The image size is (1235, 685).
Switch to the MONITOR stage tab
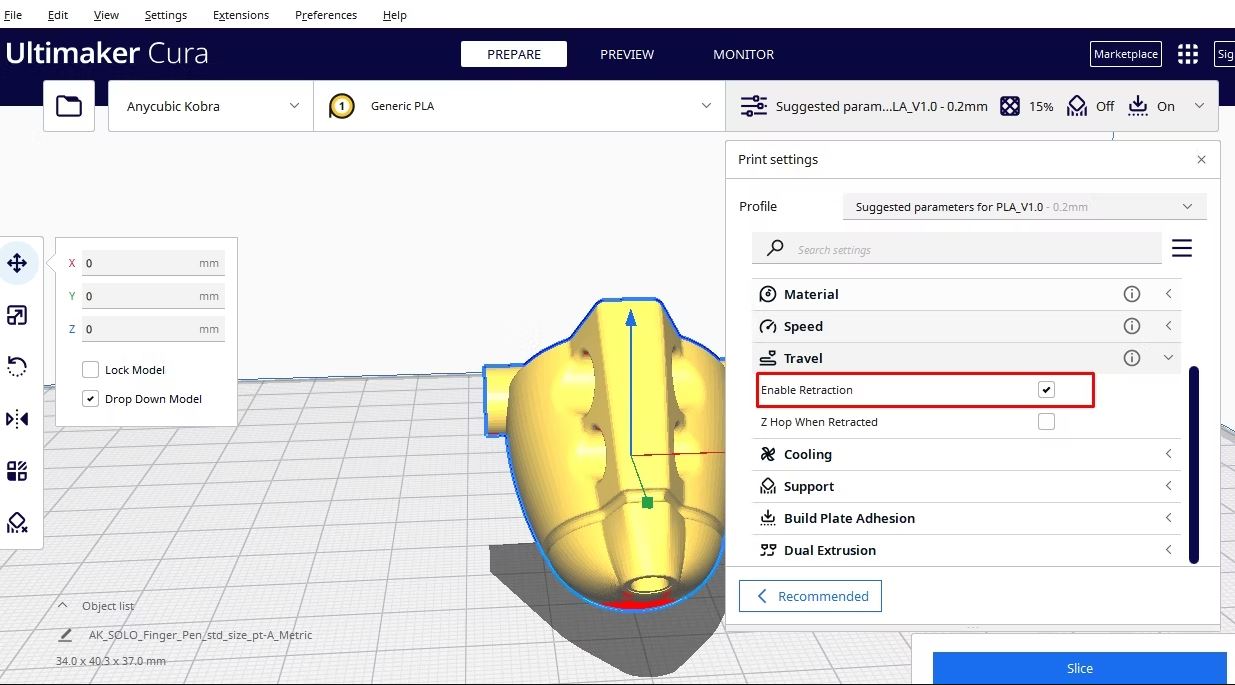[743, 54]
